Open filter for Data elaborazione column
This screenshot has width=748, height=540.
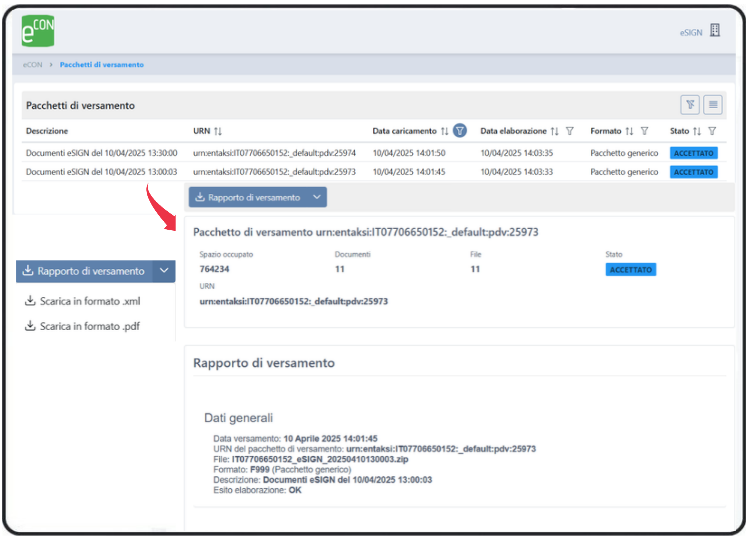[570, 131]
